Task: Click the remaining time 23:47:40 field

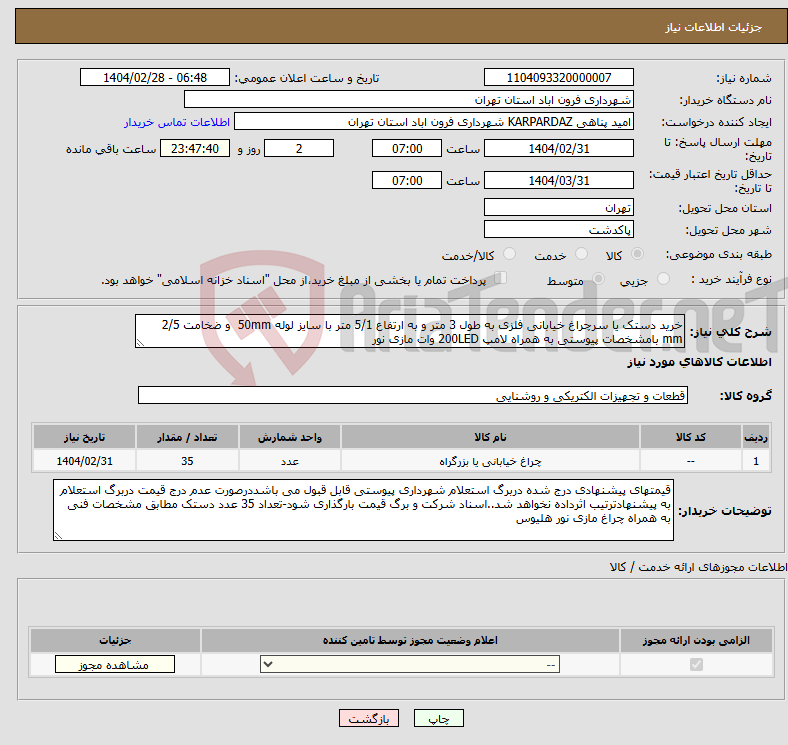Action: 195,148
